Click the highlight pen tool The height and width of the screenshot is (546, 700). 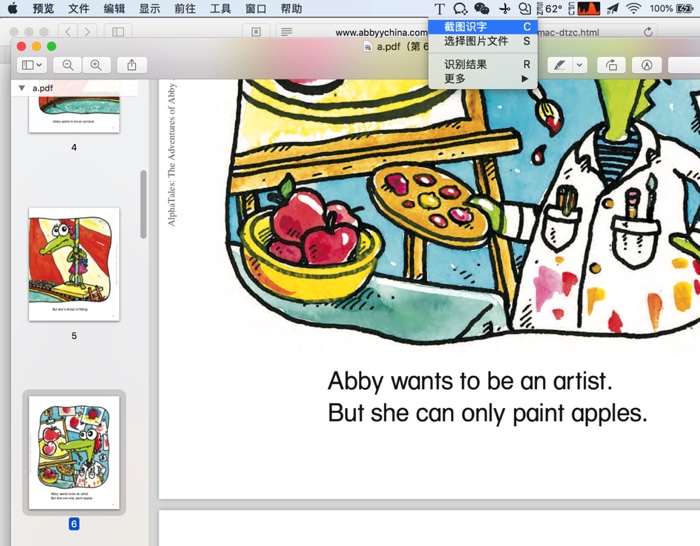coord(559,65)
